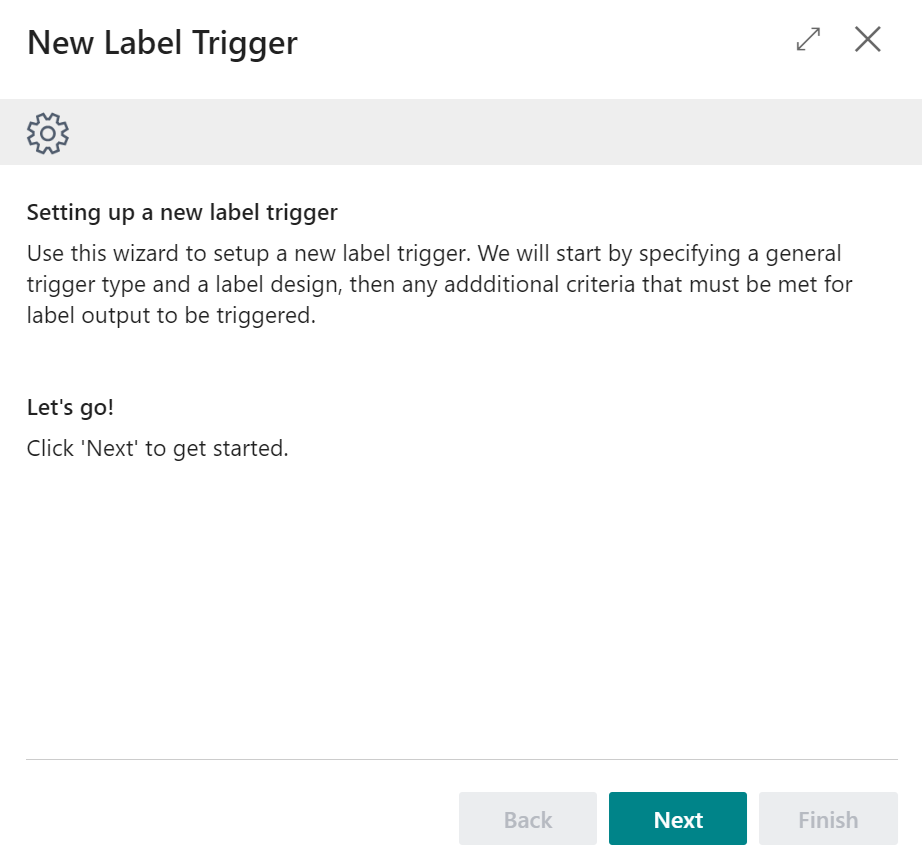Click the settings gear icon in the toolbar

[x=47, y=132]
